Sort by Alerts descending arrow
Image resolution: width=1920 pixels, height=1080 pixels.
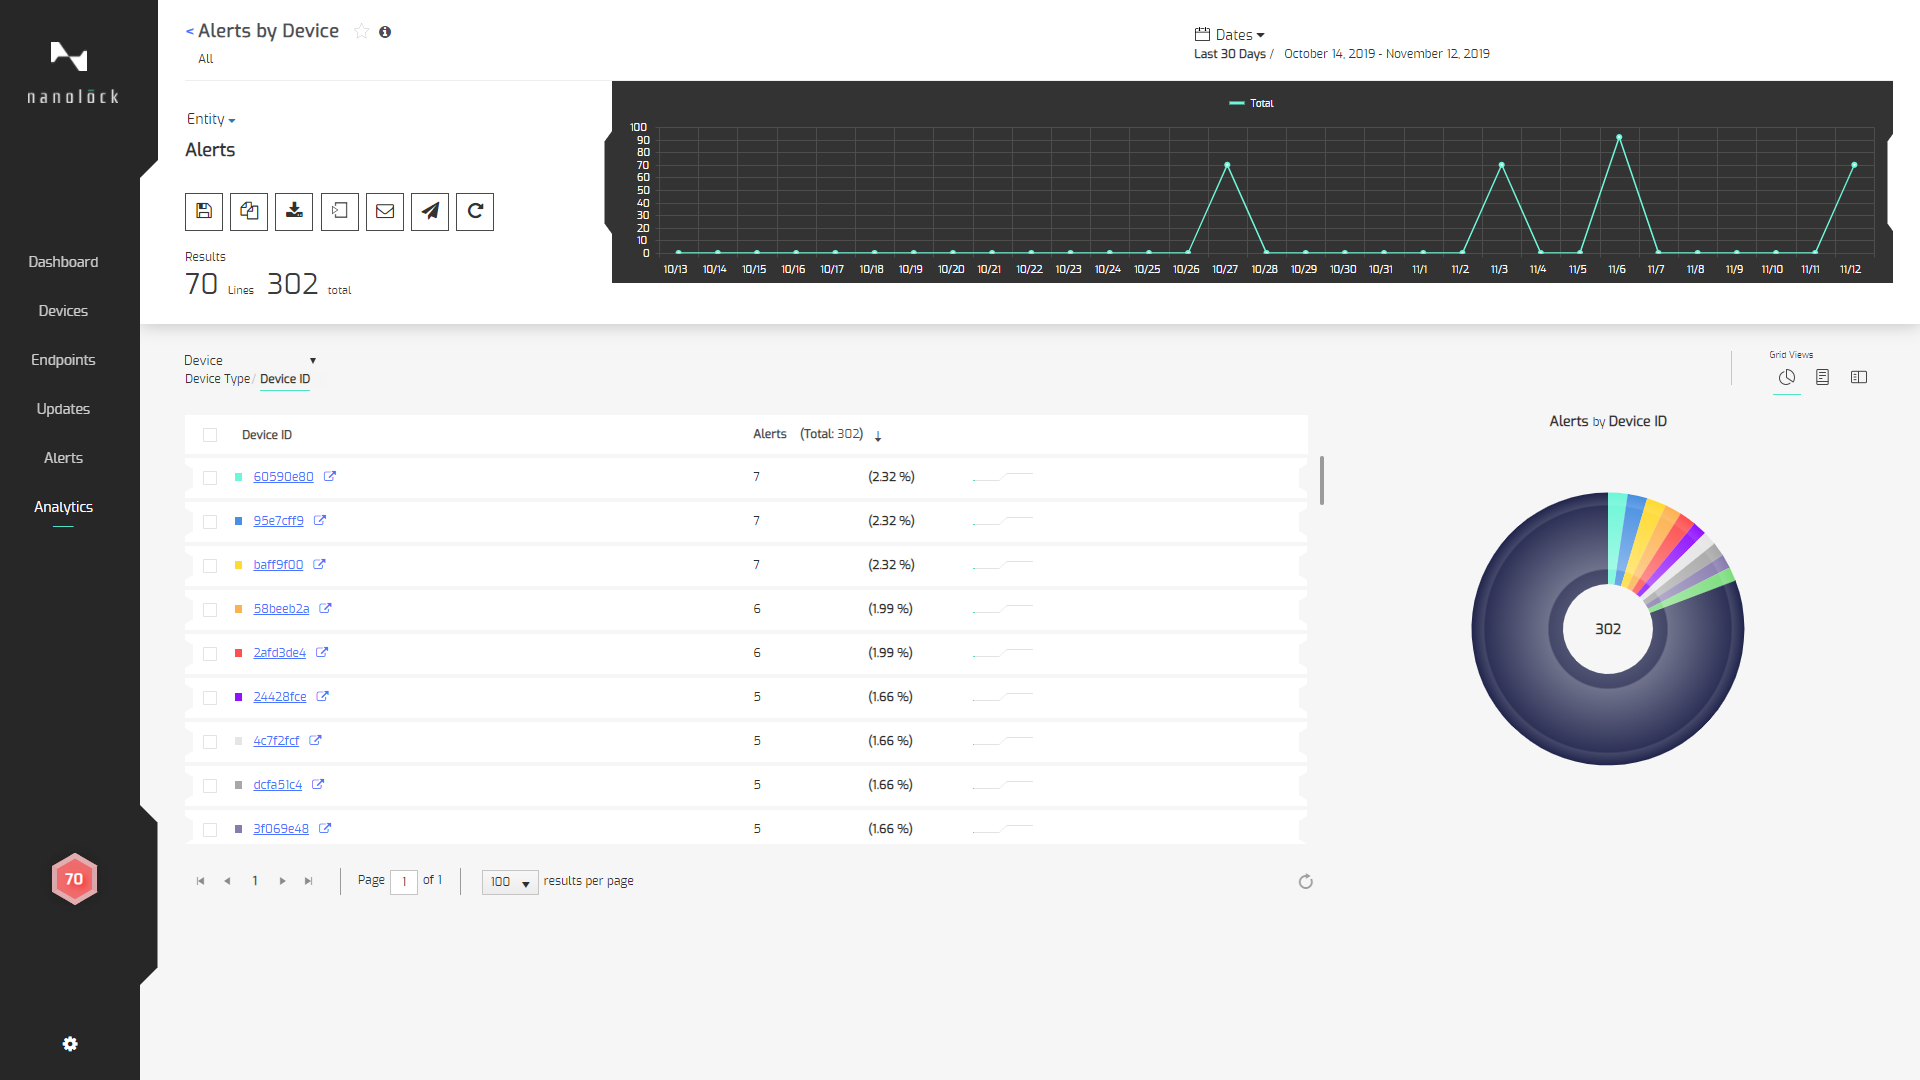[878, 436]
